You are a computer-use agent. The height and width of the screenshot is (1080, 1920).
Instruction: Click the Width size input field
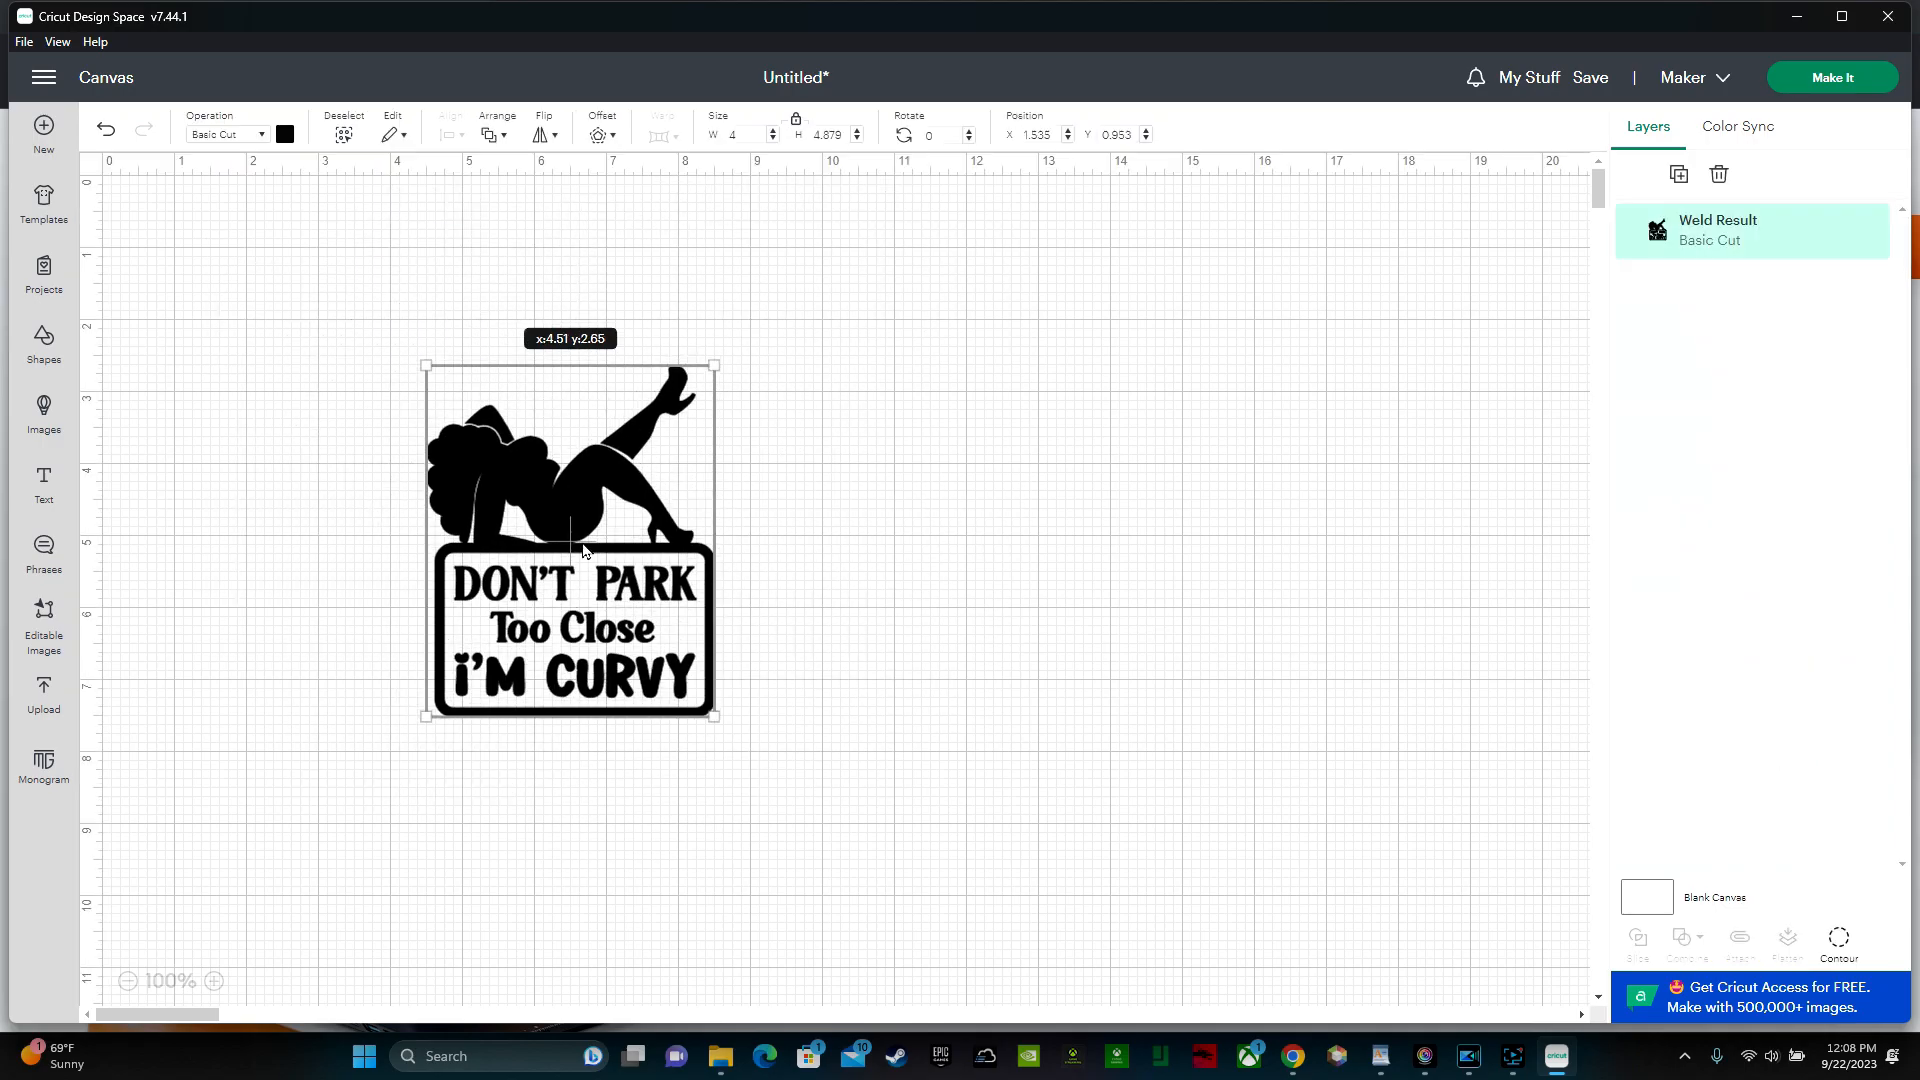[745, 135]
